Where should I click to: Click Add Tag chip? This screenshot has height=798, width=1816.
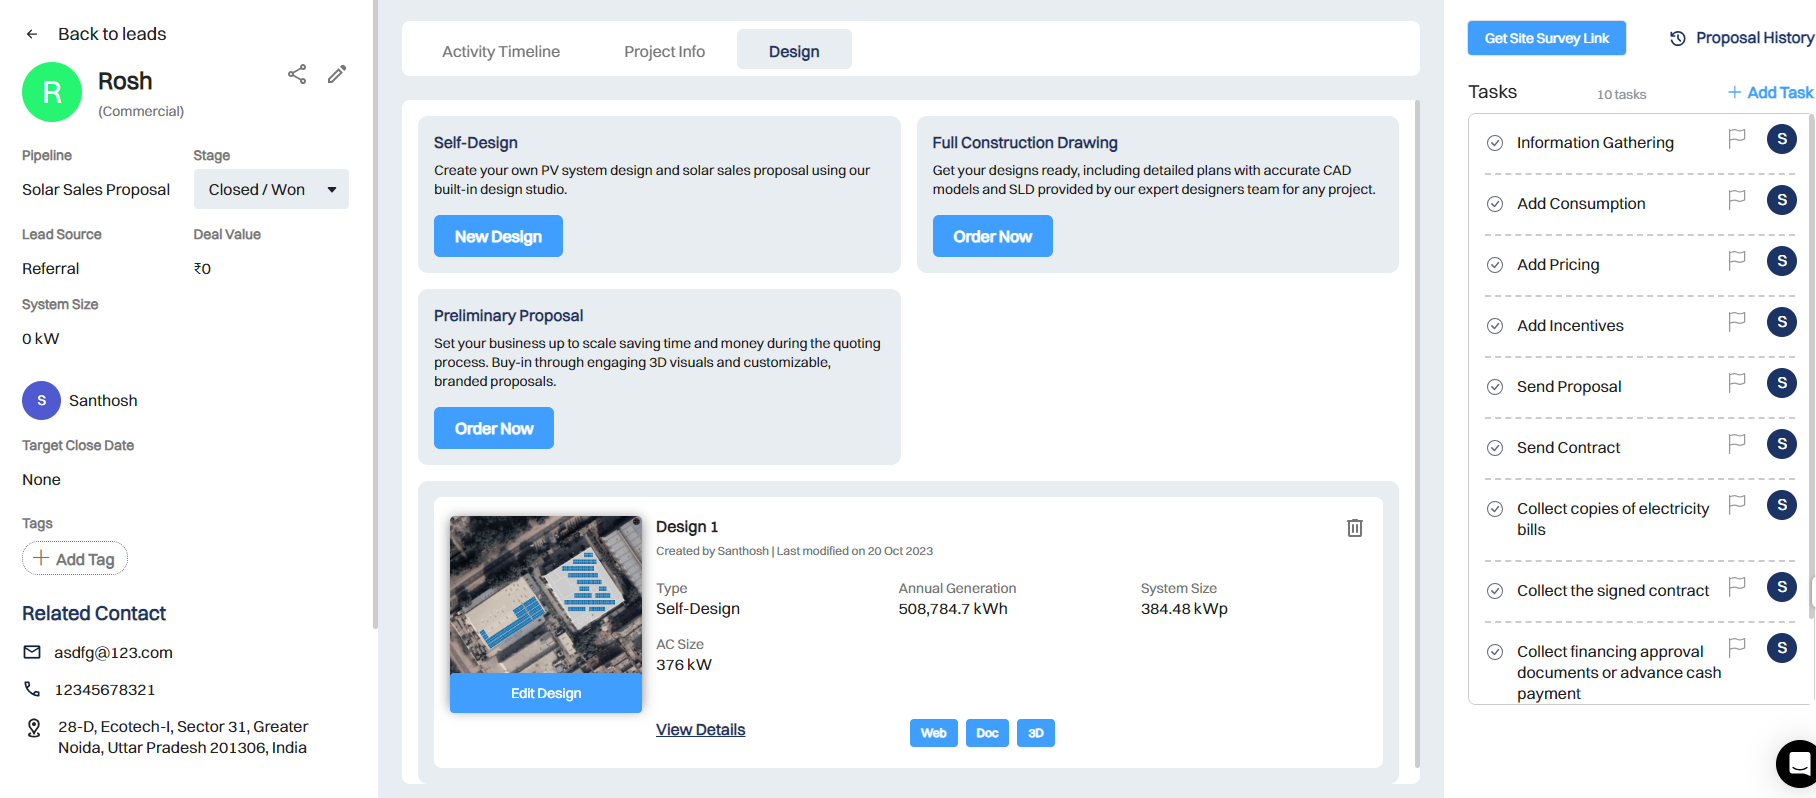pos(75,559)
